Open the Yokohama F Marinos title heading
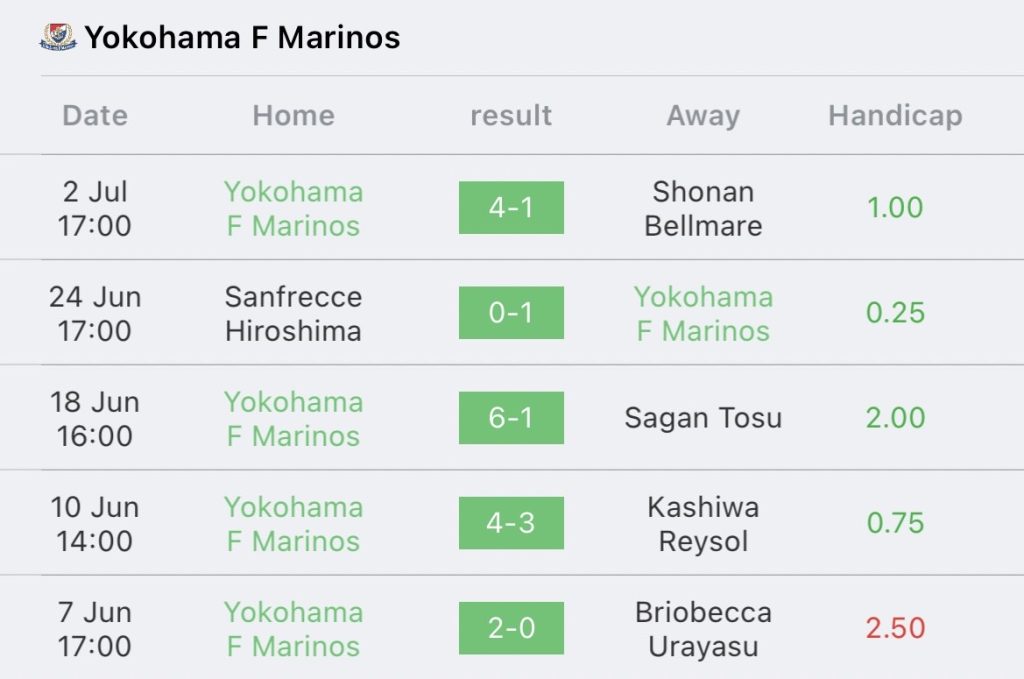This screenshot has width=1024, height=679. (x=242, y=37)
